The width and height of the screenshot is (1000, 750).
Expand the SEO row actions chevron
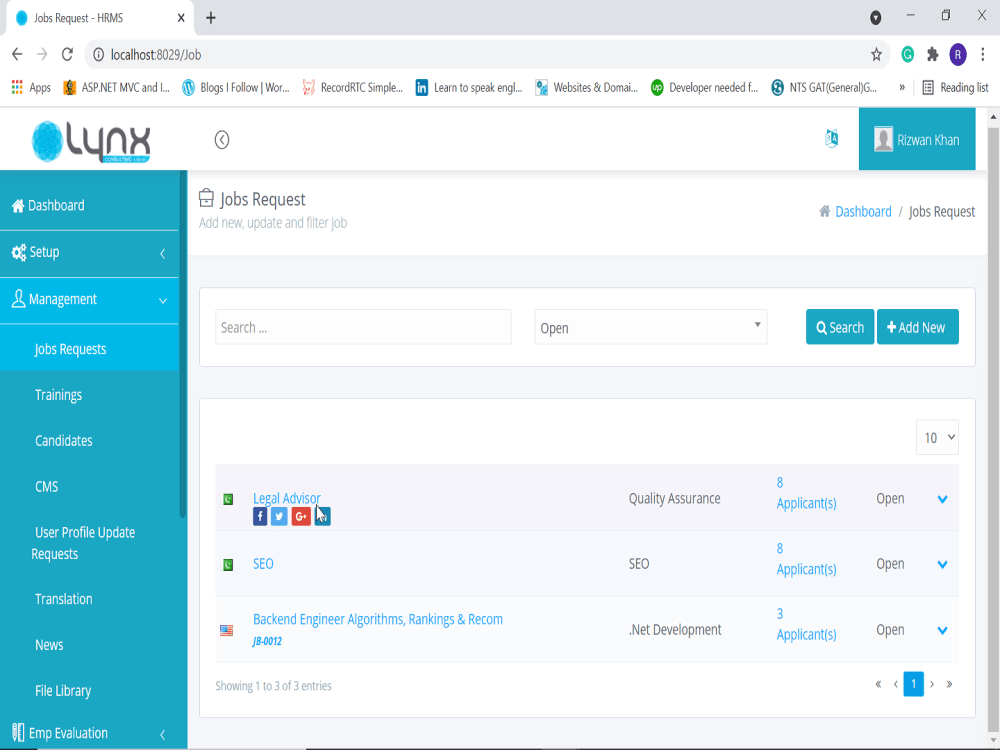(942, 564)
